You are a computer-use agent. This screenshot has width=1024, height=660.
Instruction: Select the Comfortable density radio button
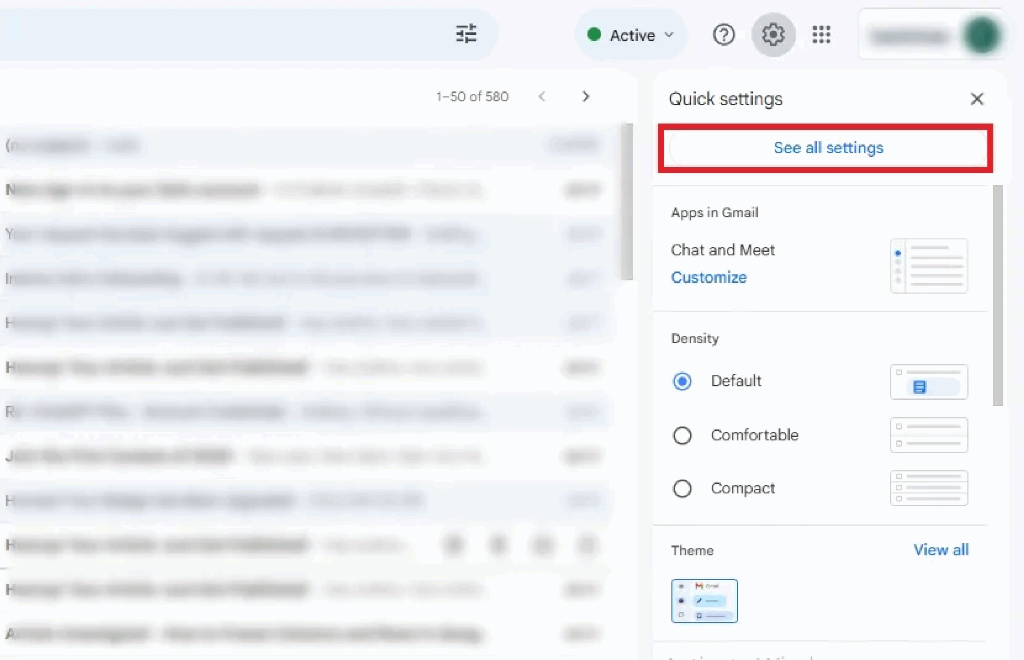683,435
